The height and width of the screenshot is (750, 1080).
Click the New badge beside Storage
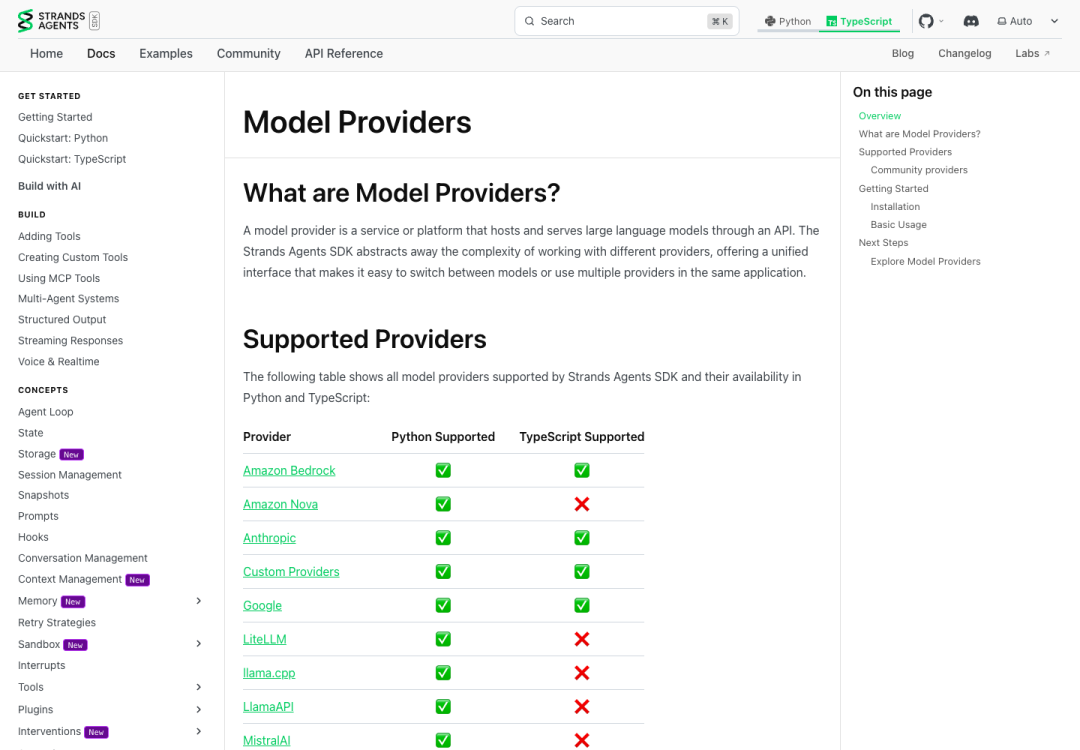click(x=72, y=455)
